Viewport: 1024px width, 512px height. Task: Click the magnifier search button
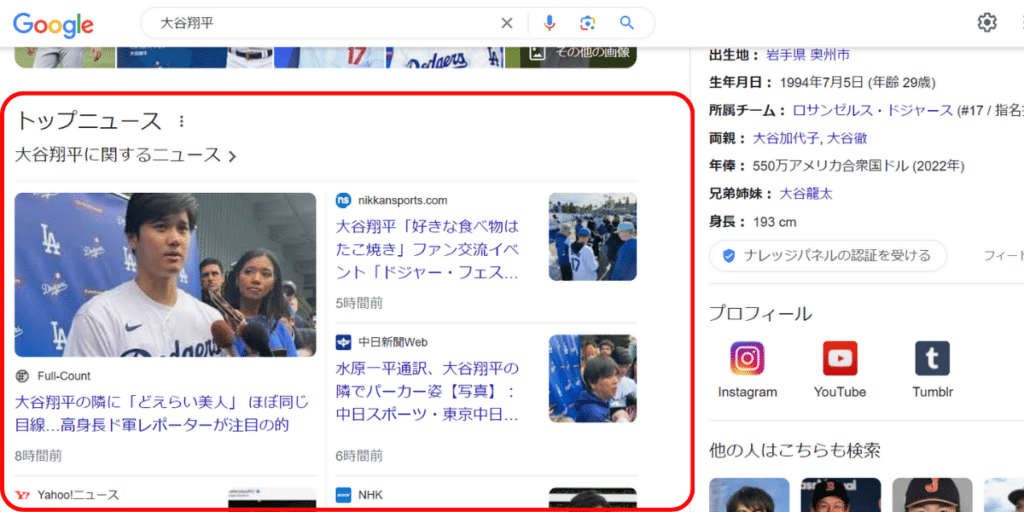pyautogui.click(x=627, y=24)
